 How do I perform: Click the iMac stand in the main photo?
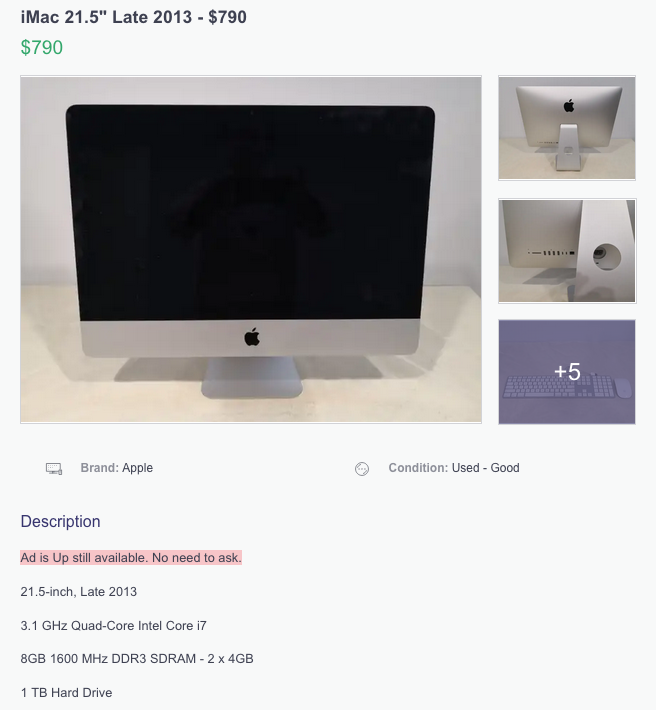click(x=252, y=377)
